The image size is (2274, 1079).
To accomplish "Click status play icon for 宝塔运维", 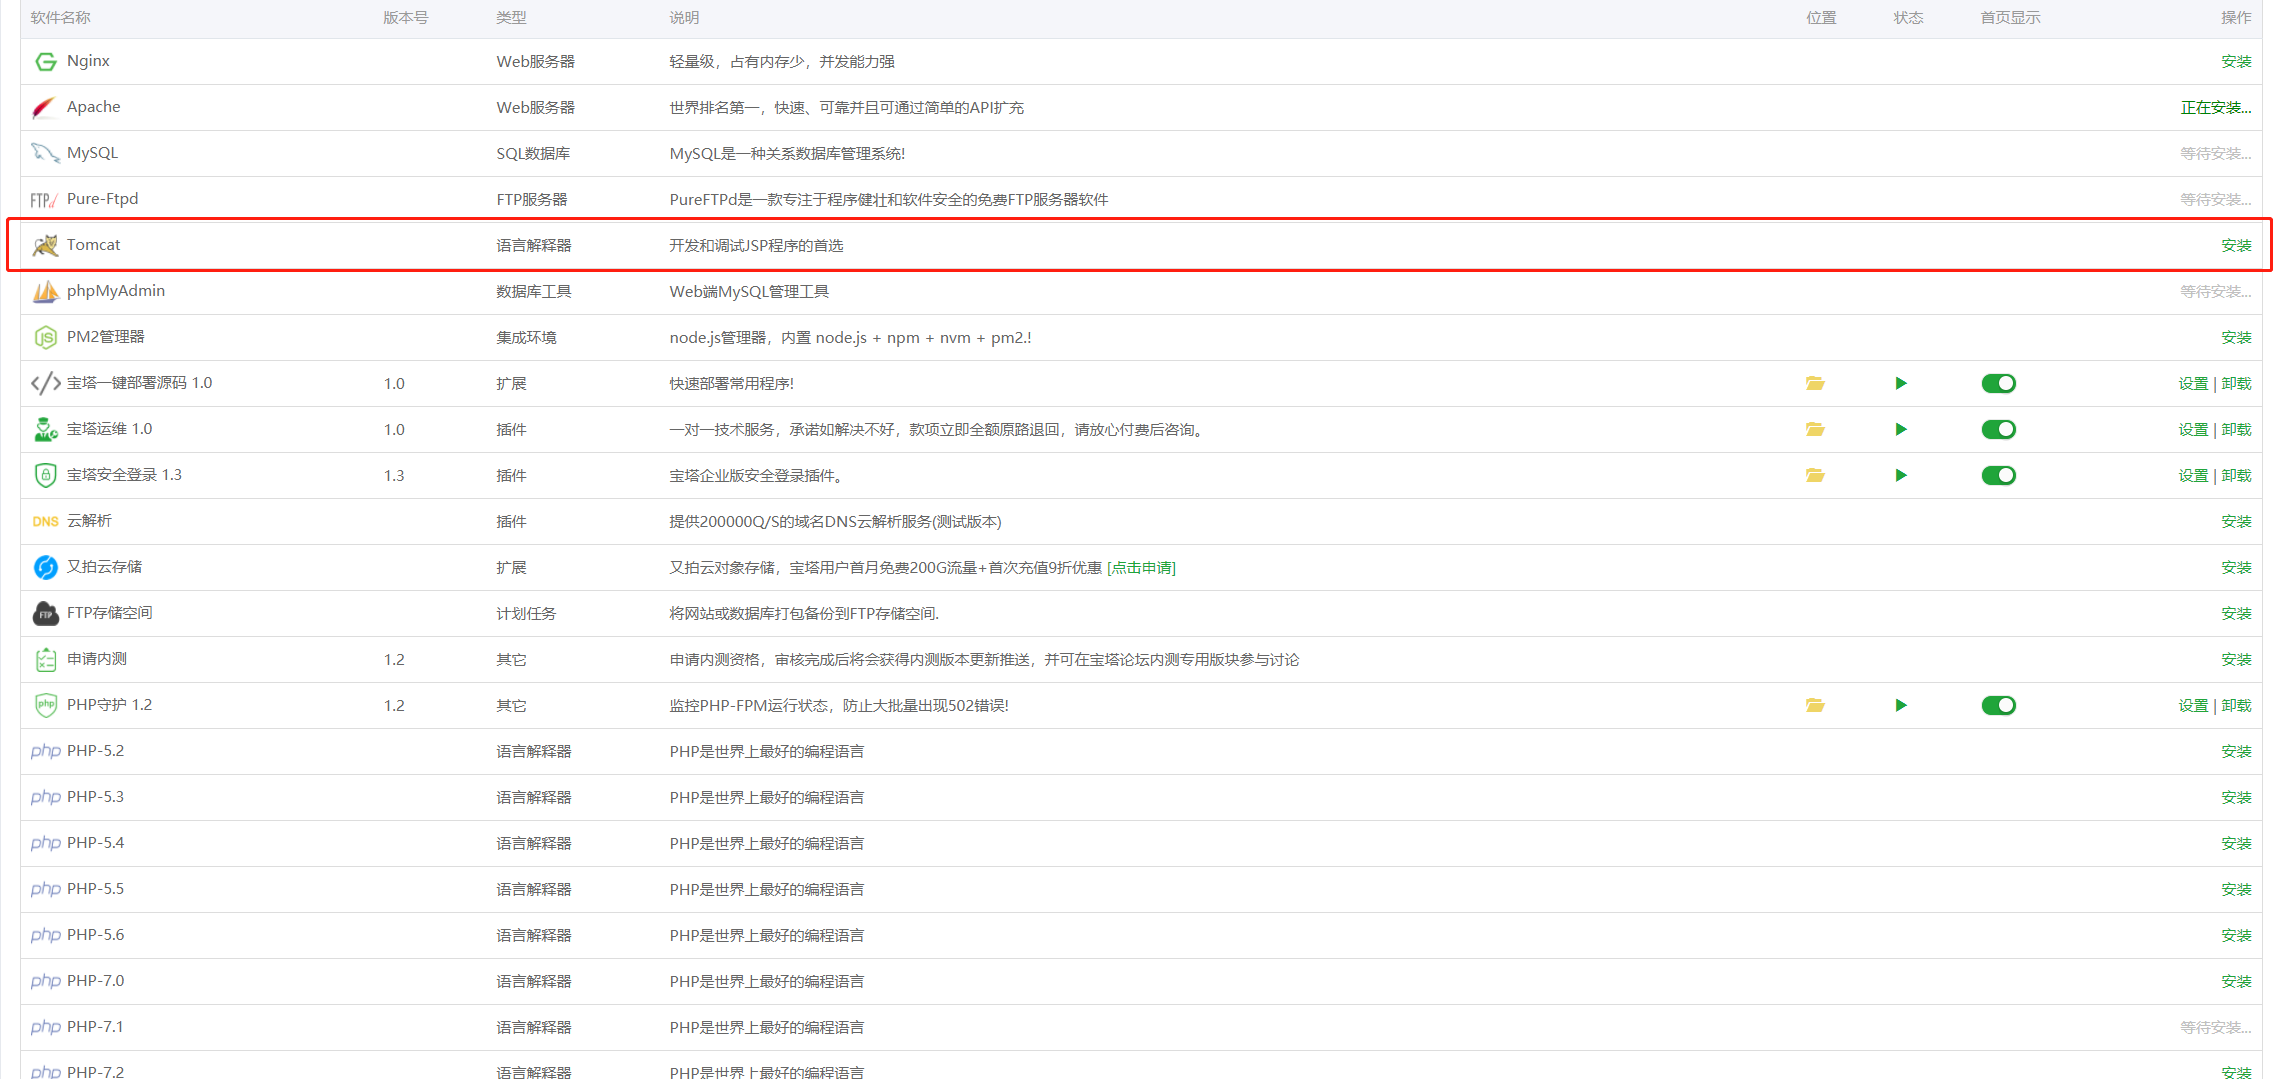I will coord(1901,430).
